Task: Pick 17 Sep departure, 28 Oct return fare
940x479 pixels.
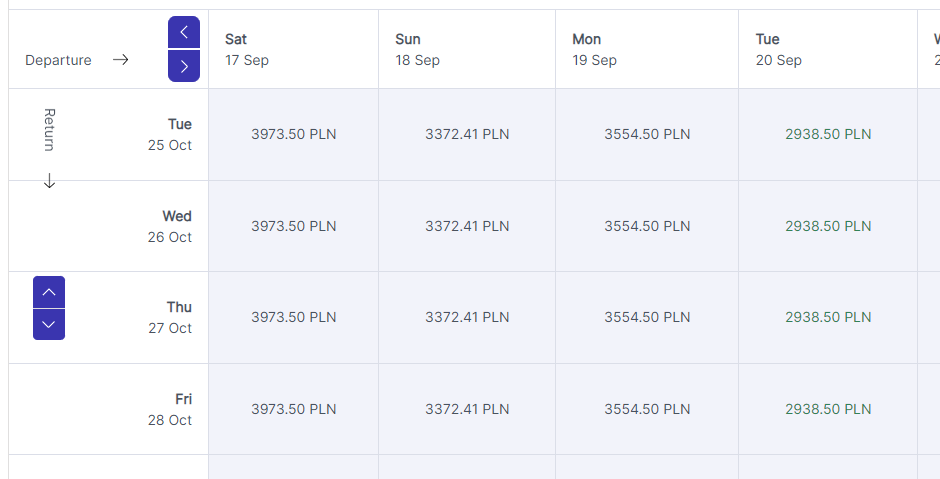Action: [294, 409]
